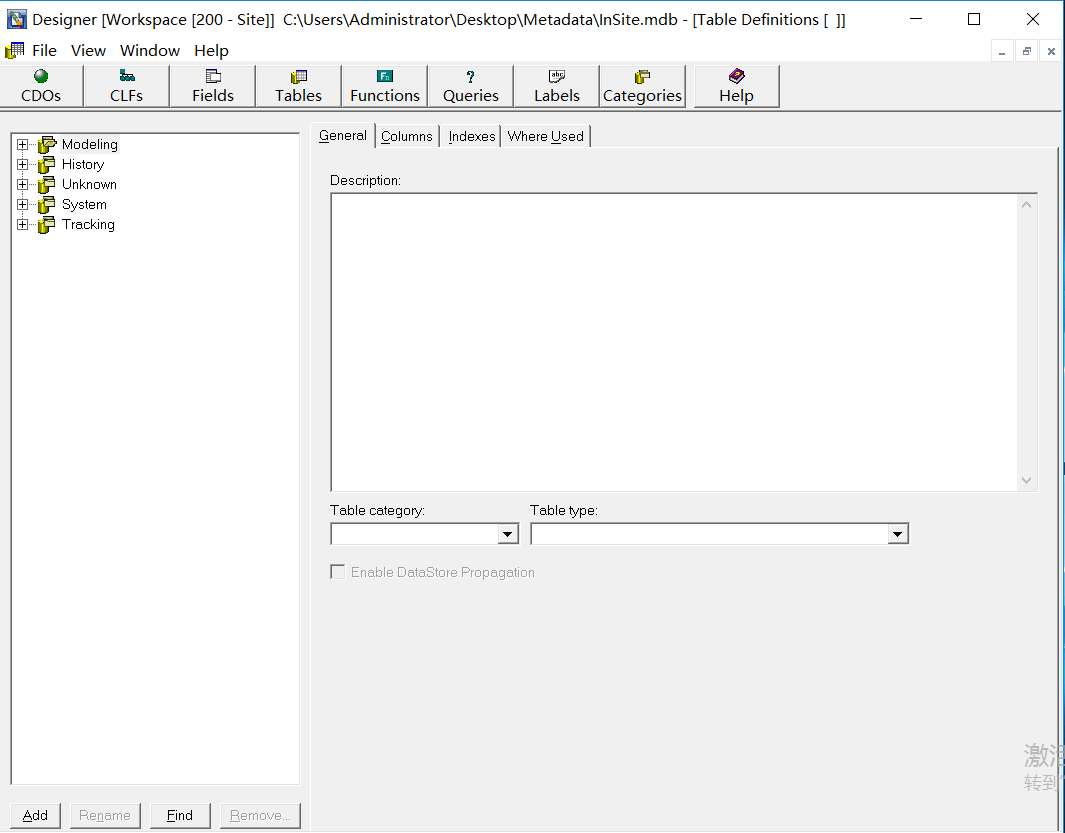This screenshot has width=1065, height=833.
Task: Expand the Modeling tree node
Action: pyautogui.click(x=22, y=145)
